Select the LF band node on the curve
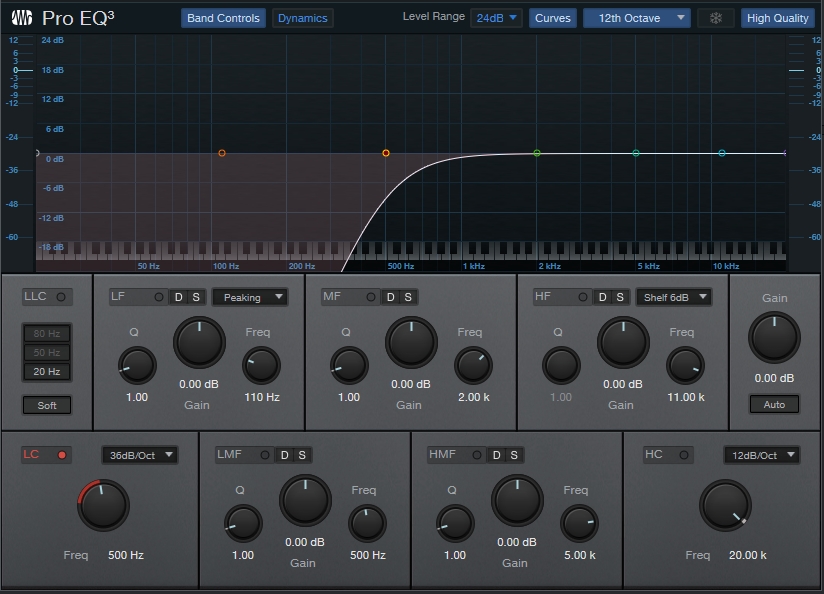This screenshot has height=594, width=824. 222,153
